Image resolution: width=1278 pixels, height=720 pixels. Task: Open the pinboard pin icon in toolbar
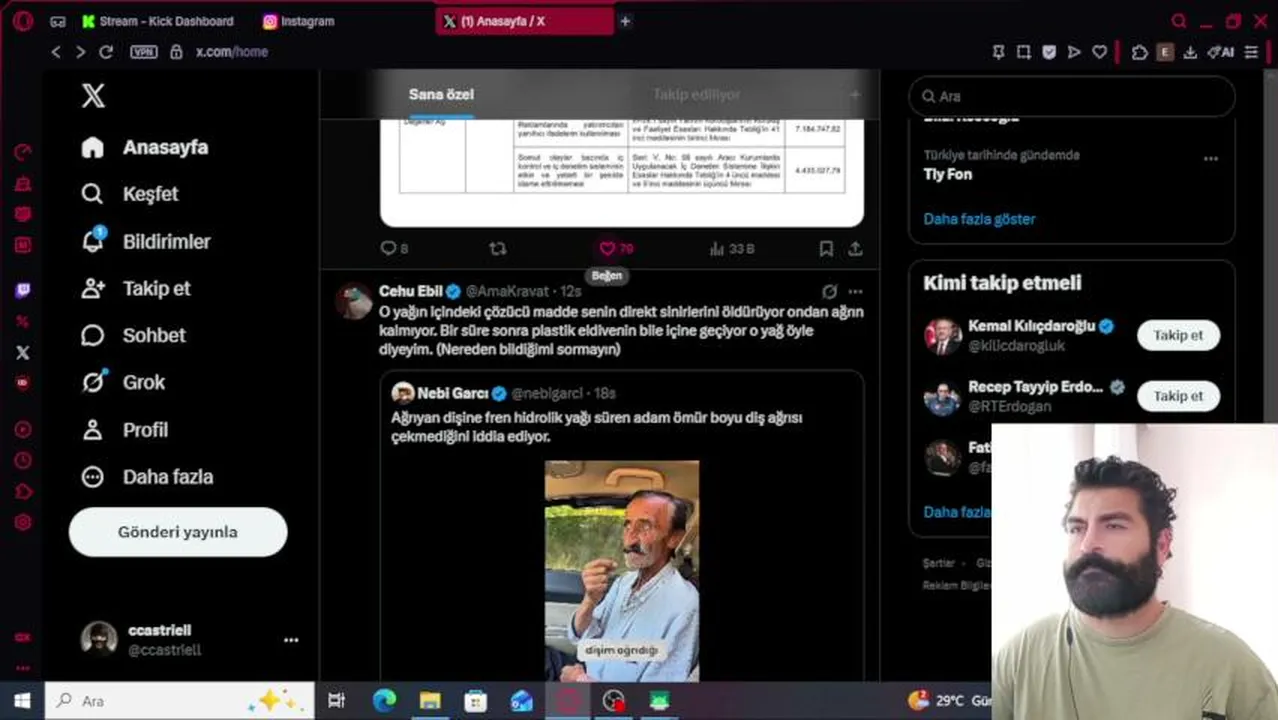998,52
